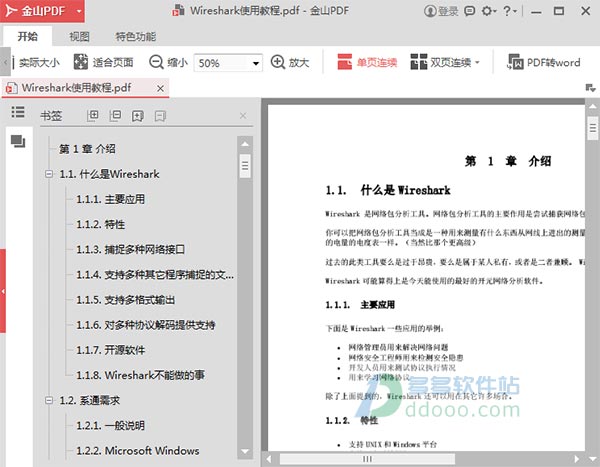Image resolution: width=600 pixels, height=467 pixels.
Task: Click horizontal scroll right arrow
Action: coord(577,459)
